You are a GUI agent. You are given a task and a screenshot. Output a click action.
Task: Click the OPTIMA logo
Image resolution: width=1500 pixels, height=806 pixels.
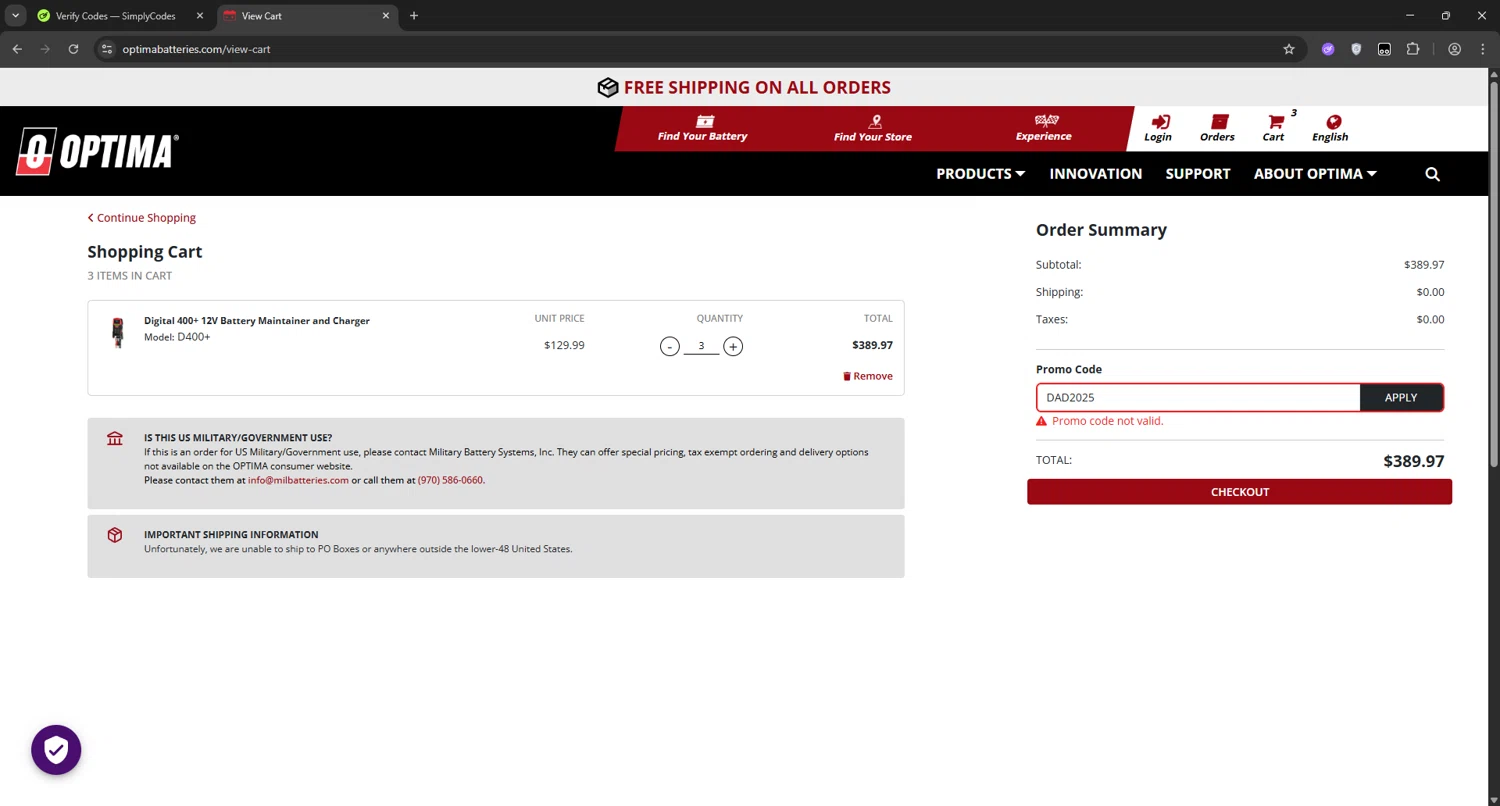pyautogui.click(x=97, y=151)
